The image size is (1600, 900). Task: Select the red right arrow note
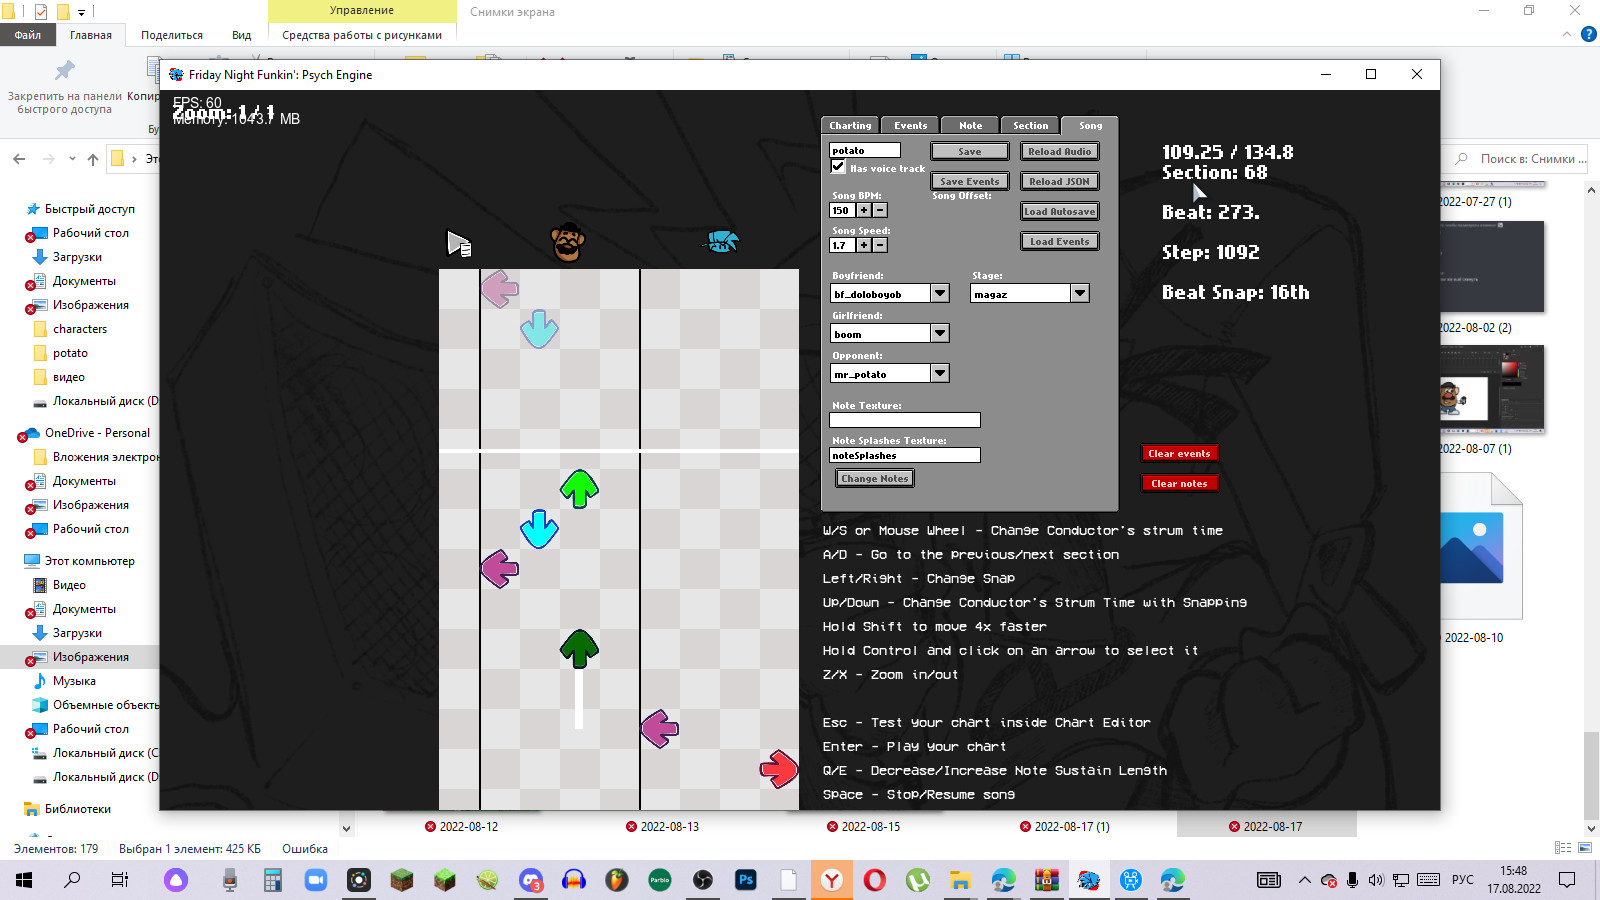(779, 769)
